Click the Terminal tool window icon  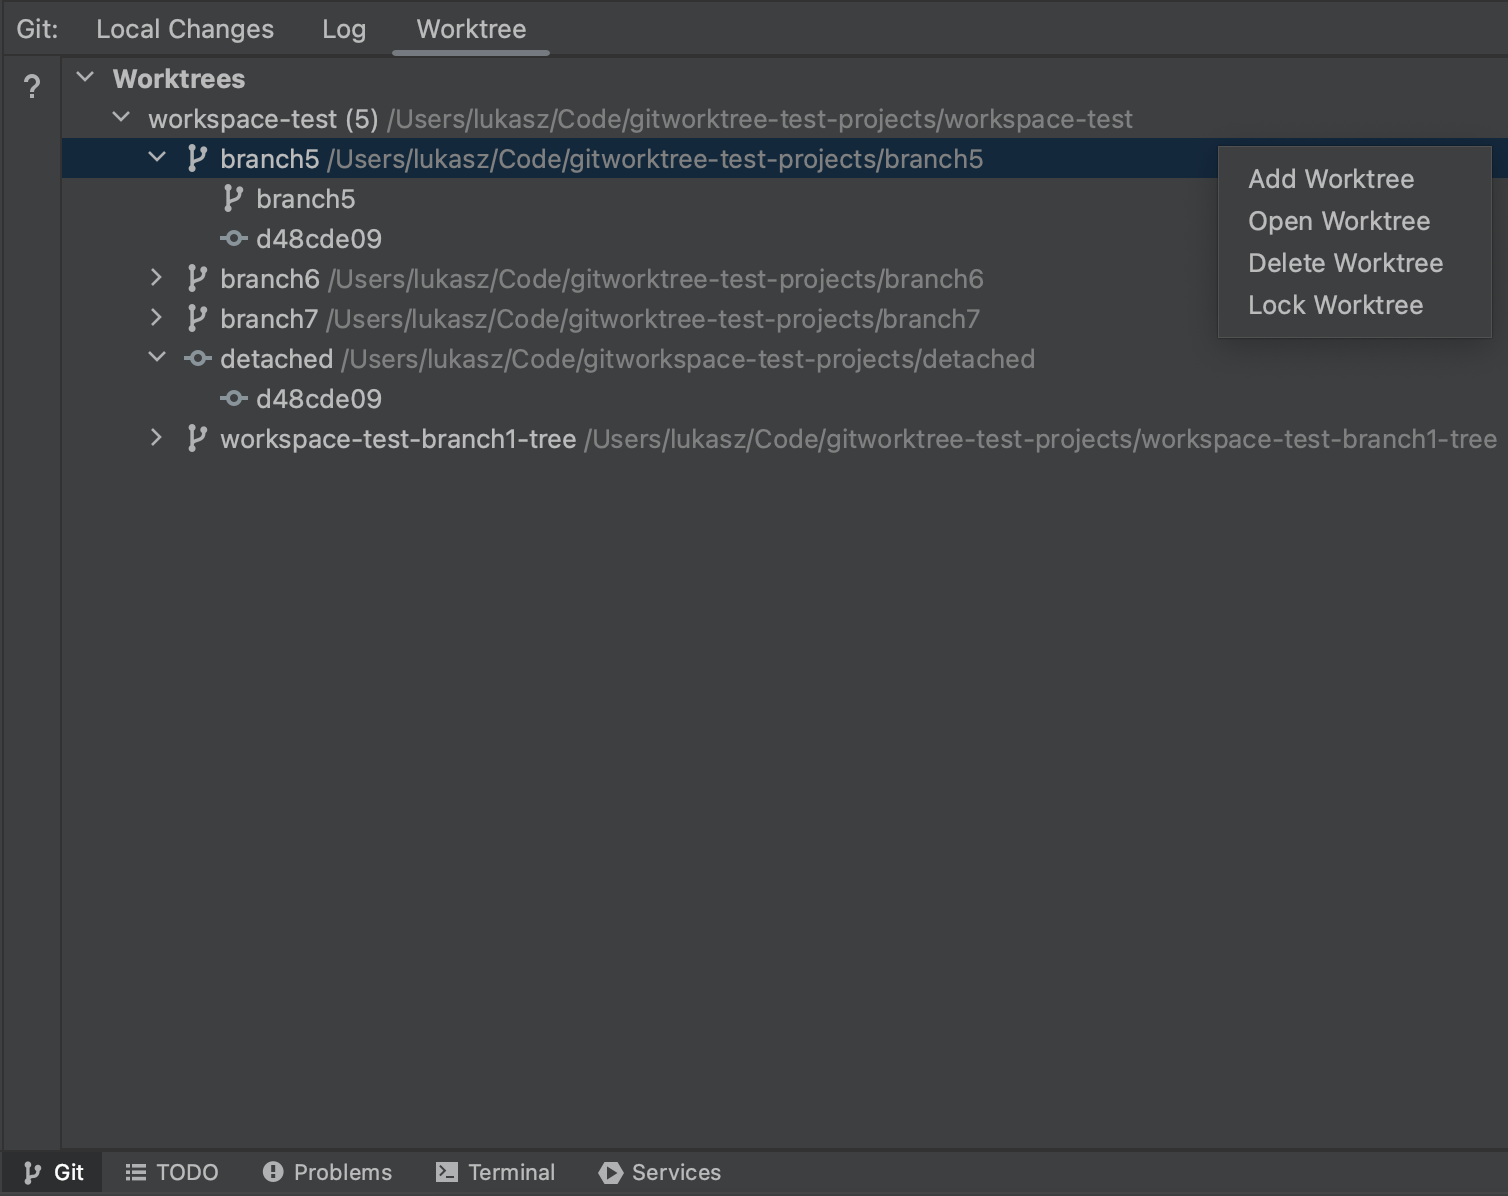(x=446, y=1171)
